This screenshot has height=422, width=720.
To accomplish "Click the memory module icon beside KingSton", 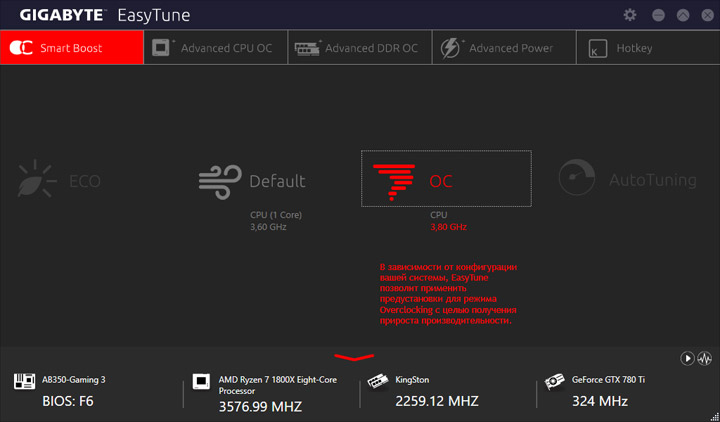I will [378, 382].
